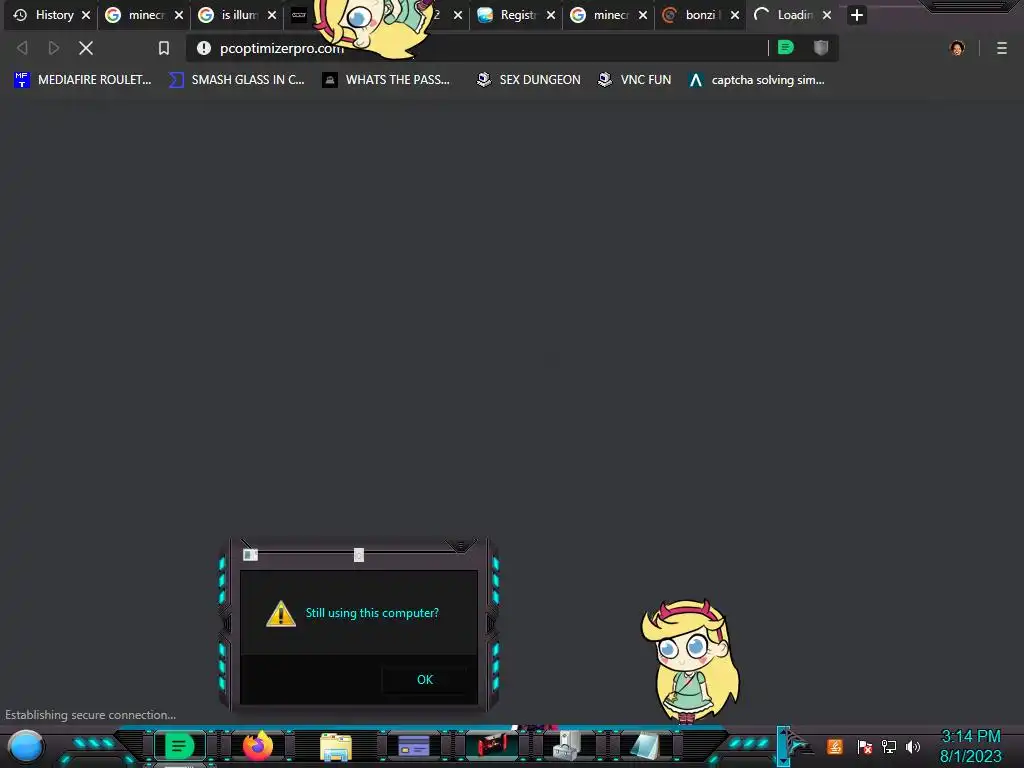1024x768 pixels.
Task: Click the 'Still using this computer?' message text
Action: (x=372, y=613)
